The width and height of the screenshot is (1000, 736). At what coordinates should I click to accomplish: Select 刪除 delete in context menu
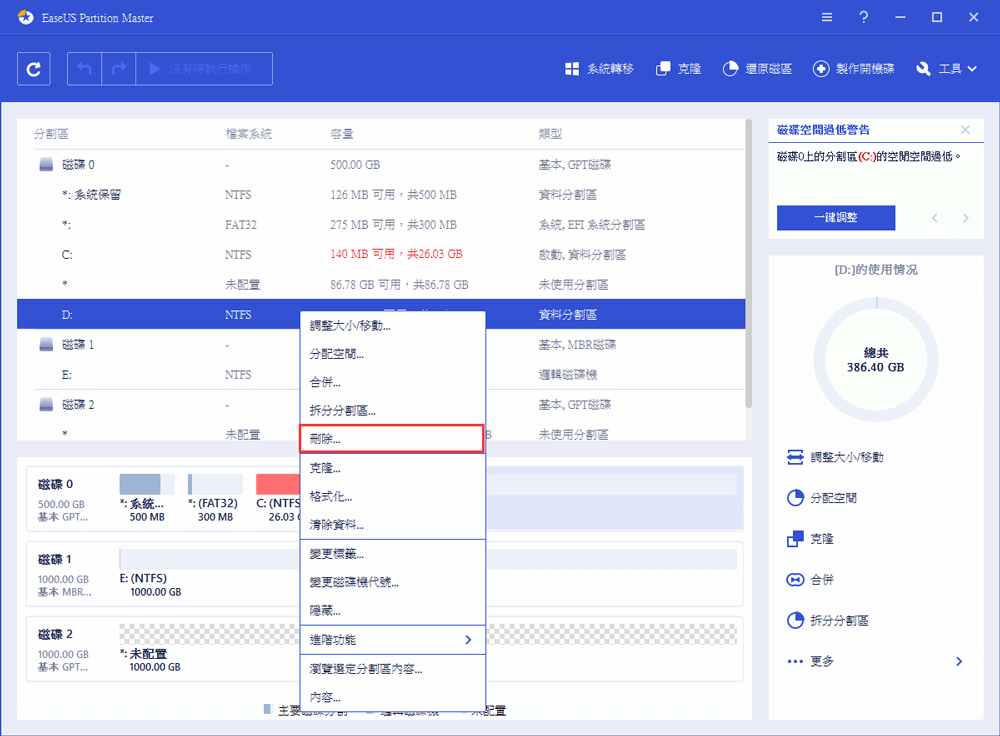pyautogui.click(x=392, y=439)
